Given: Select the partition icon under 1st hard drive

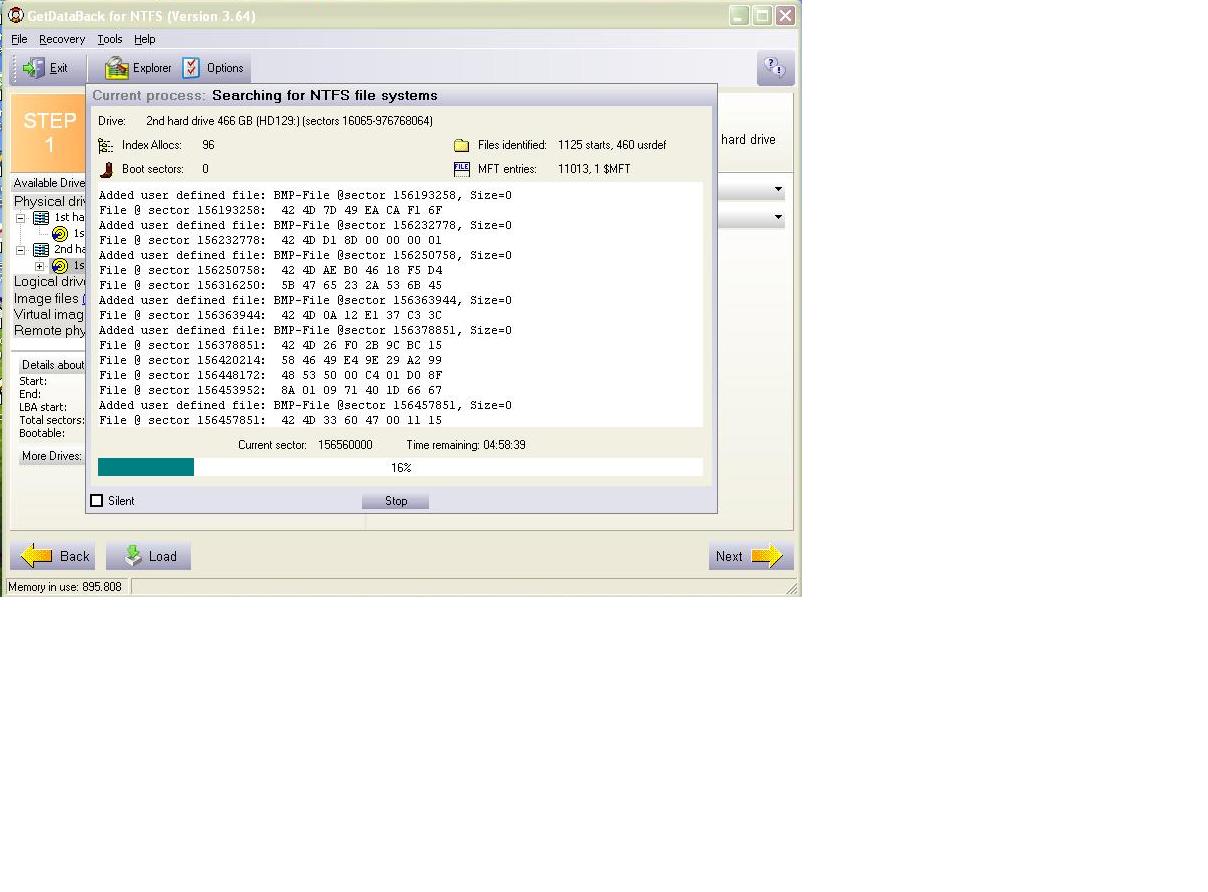Looking at the screenshot, I should click(60, 233).
